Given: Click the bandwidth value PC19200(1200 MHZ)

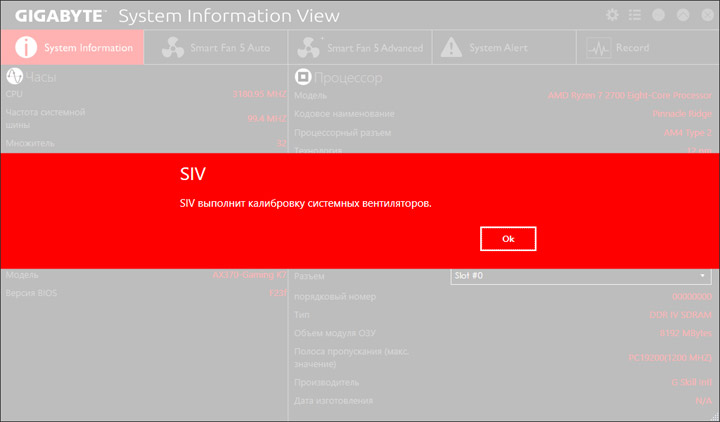Looking at the screenshot, I should (670, 358).
